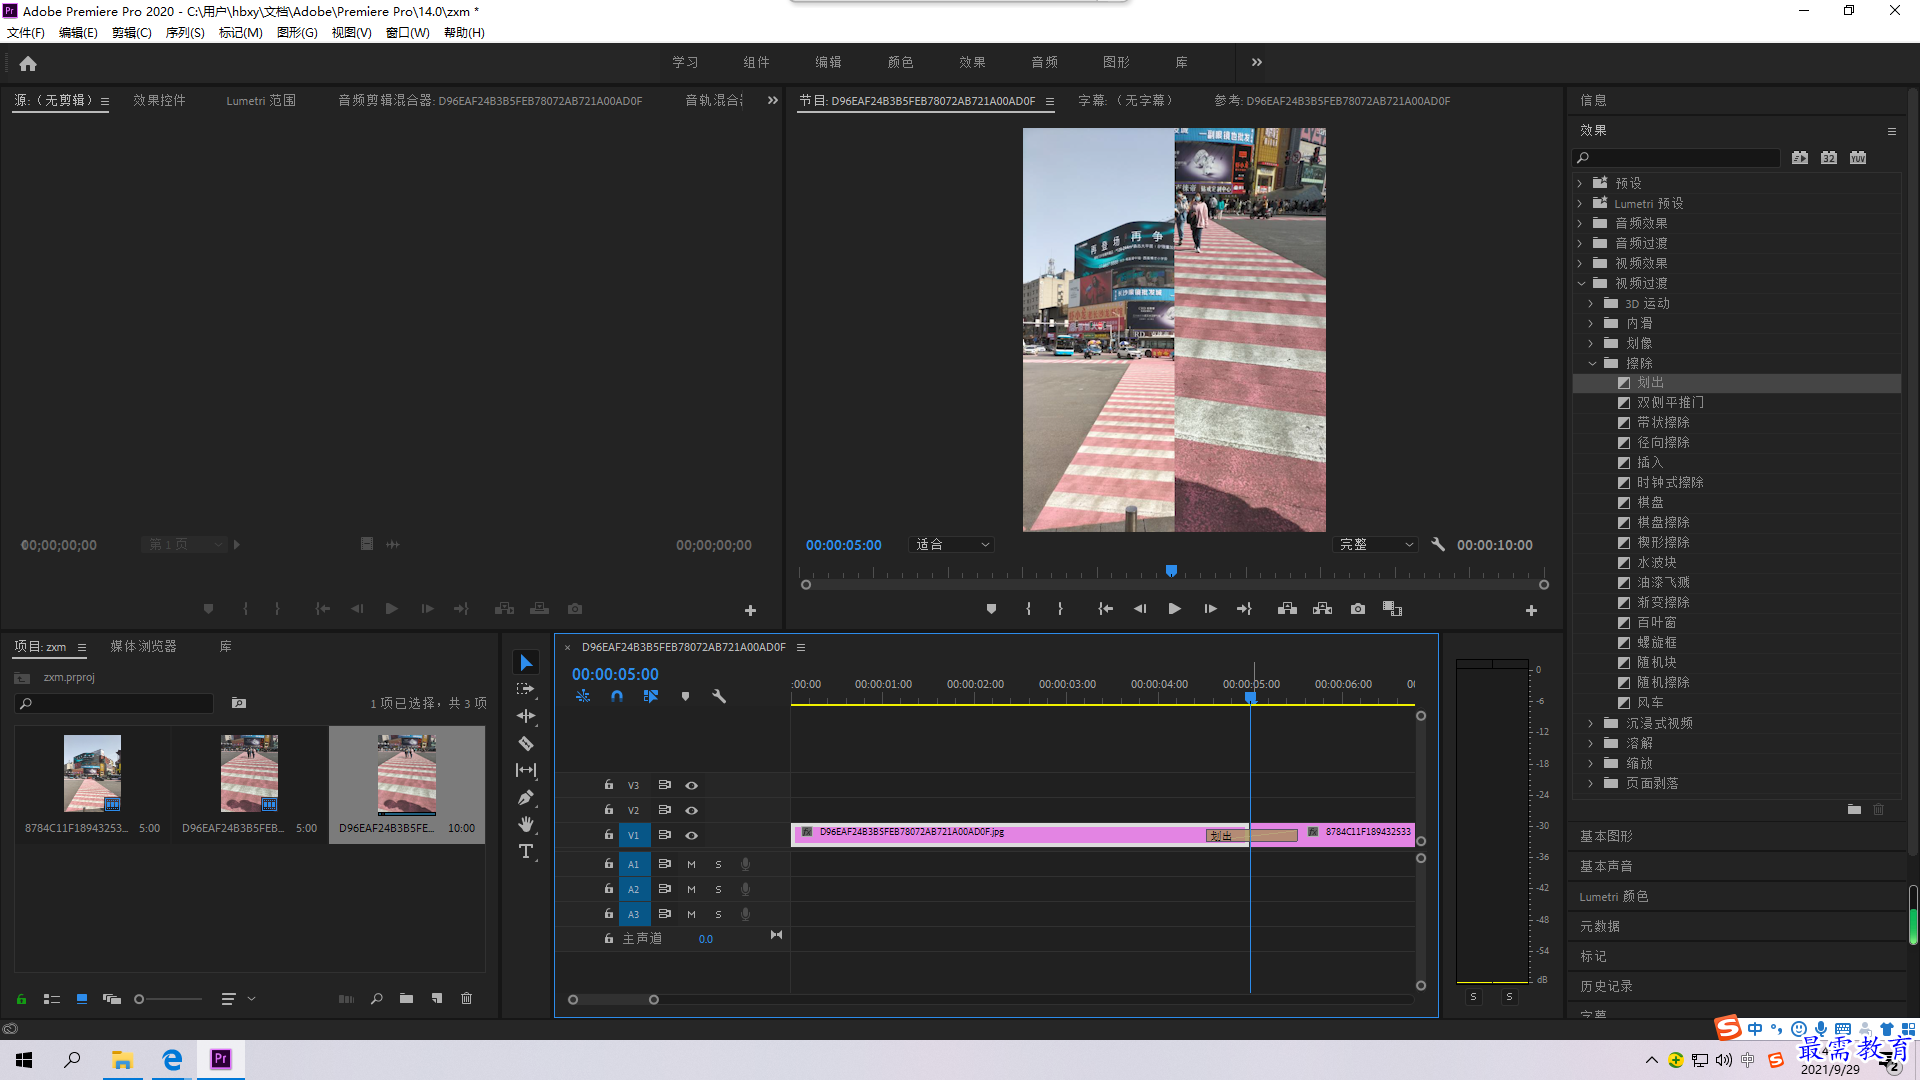Collapse the 擦除 transitions folder
Viewport: 1920px width, 1080px height.
(x=1592, y=363)
